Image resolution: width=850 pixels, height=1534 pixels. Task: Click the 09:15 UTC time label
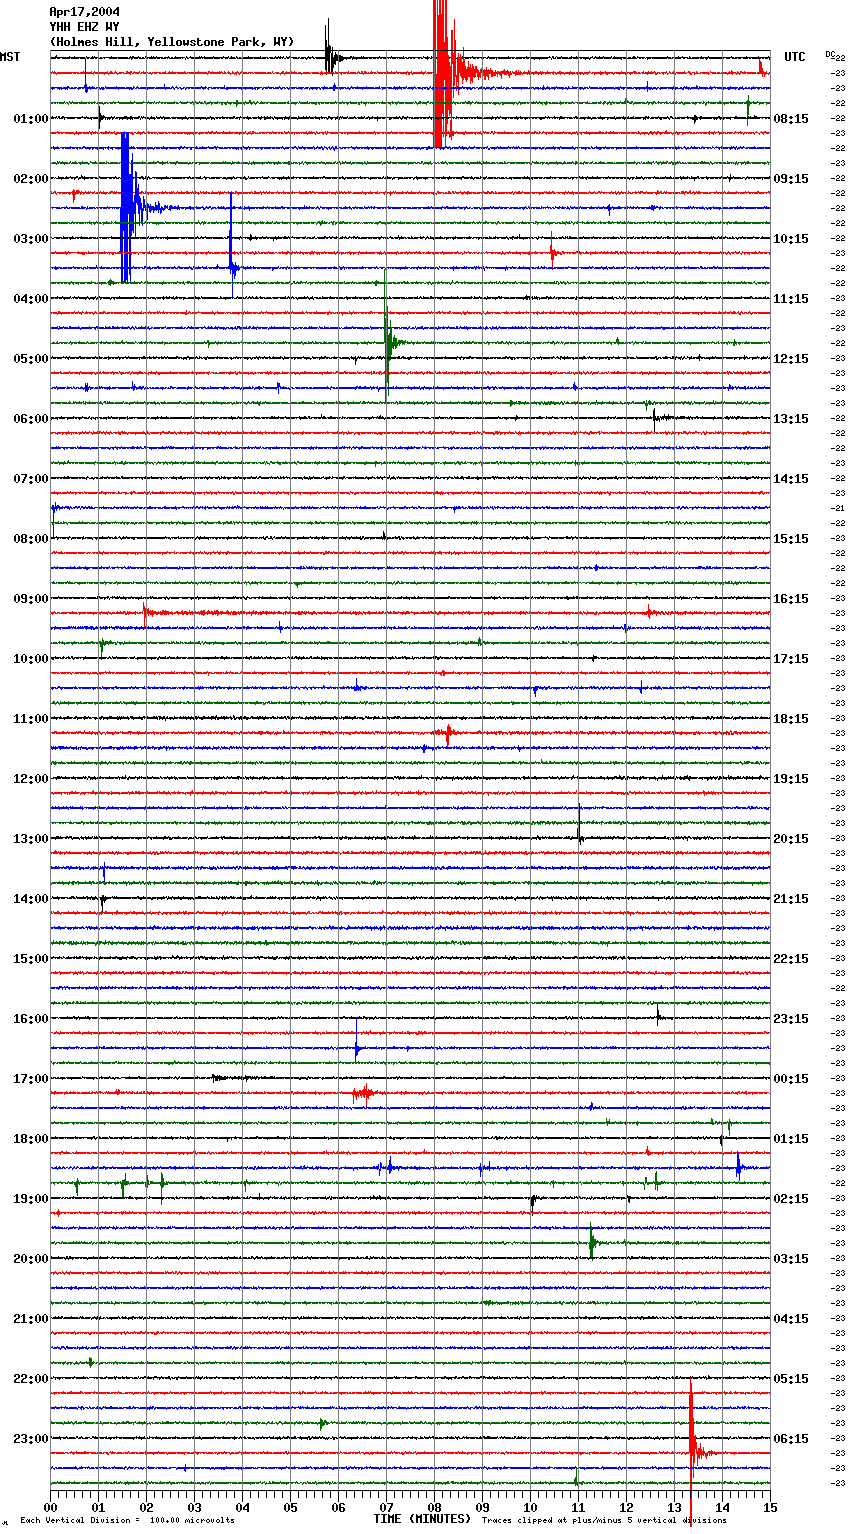click(x=791, y=179)
